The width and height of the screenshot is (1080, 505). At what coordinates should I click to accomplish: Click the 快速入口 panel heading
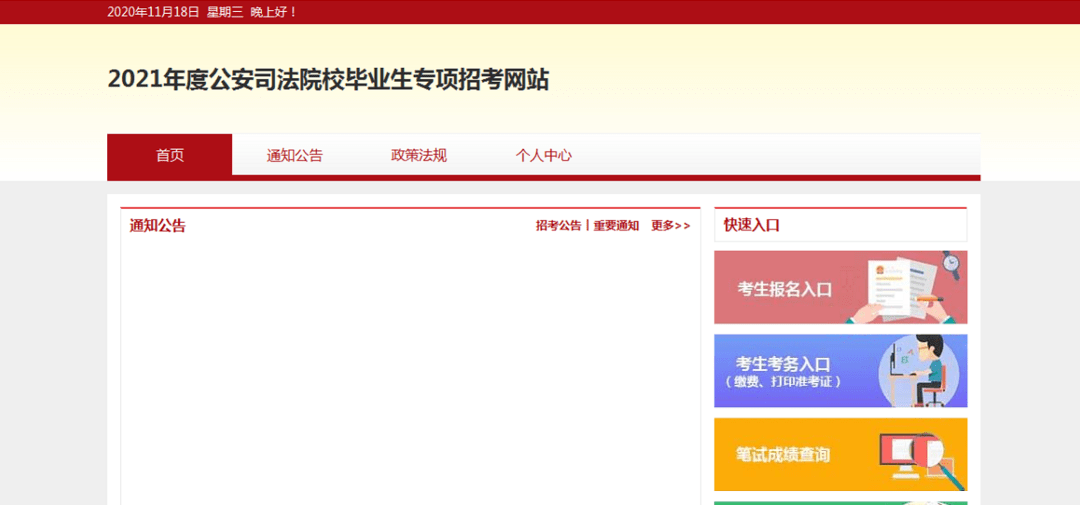click(x=752, y=225)
